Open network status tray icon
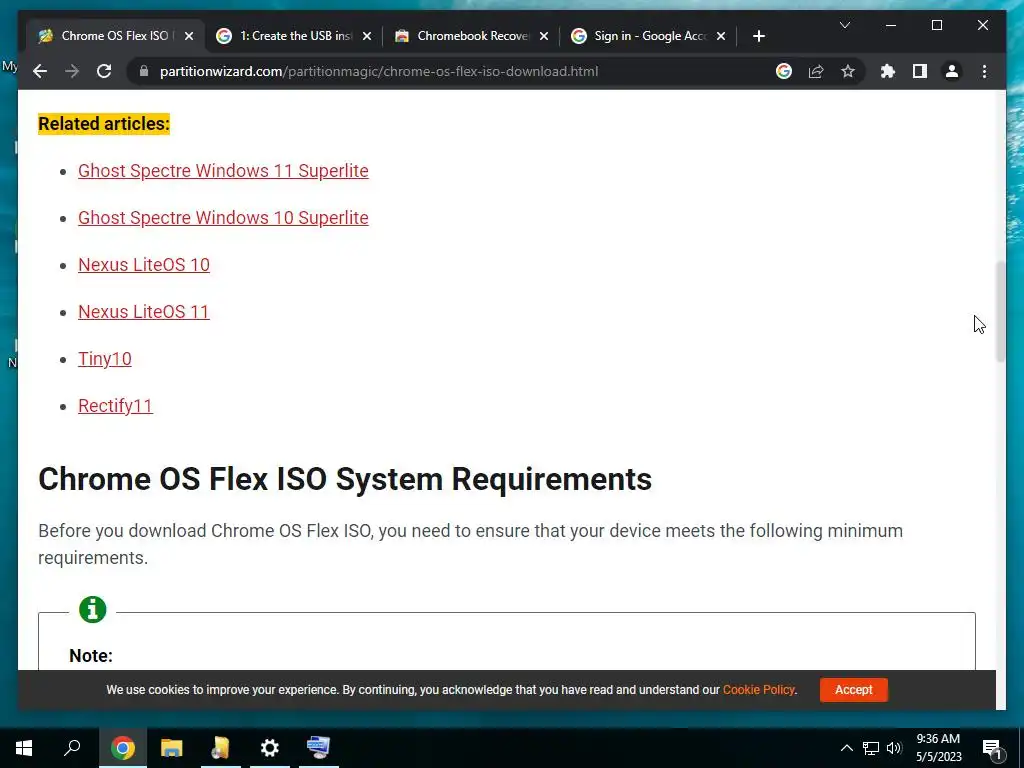Image resolution: width=1024 pixels, height=768 pixels. click(x=871, y=748)
